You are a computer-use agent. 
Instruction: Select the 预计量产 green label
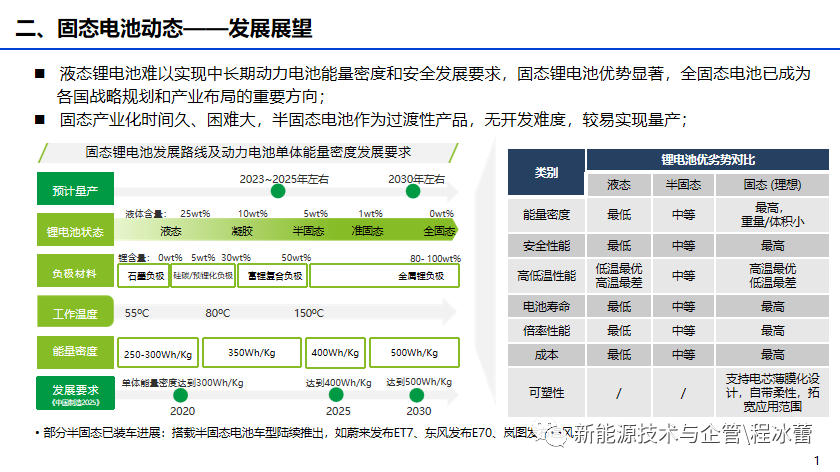pyautogui.click(x=75, y=189)
